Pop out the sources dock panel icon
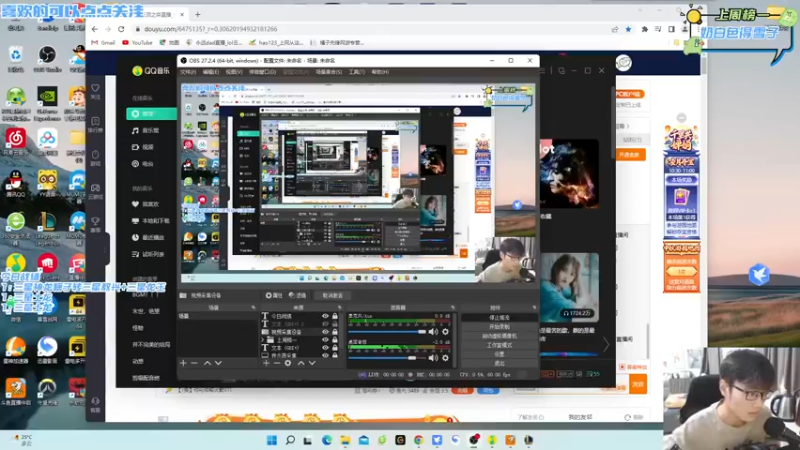 pos(340,308)
